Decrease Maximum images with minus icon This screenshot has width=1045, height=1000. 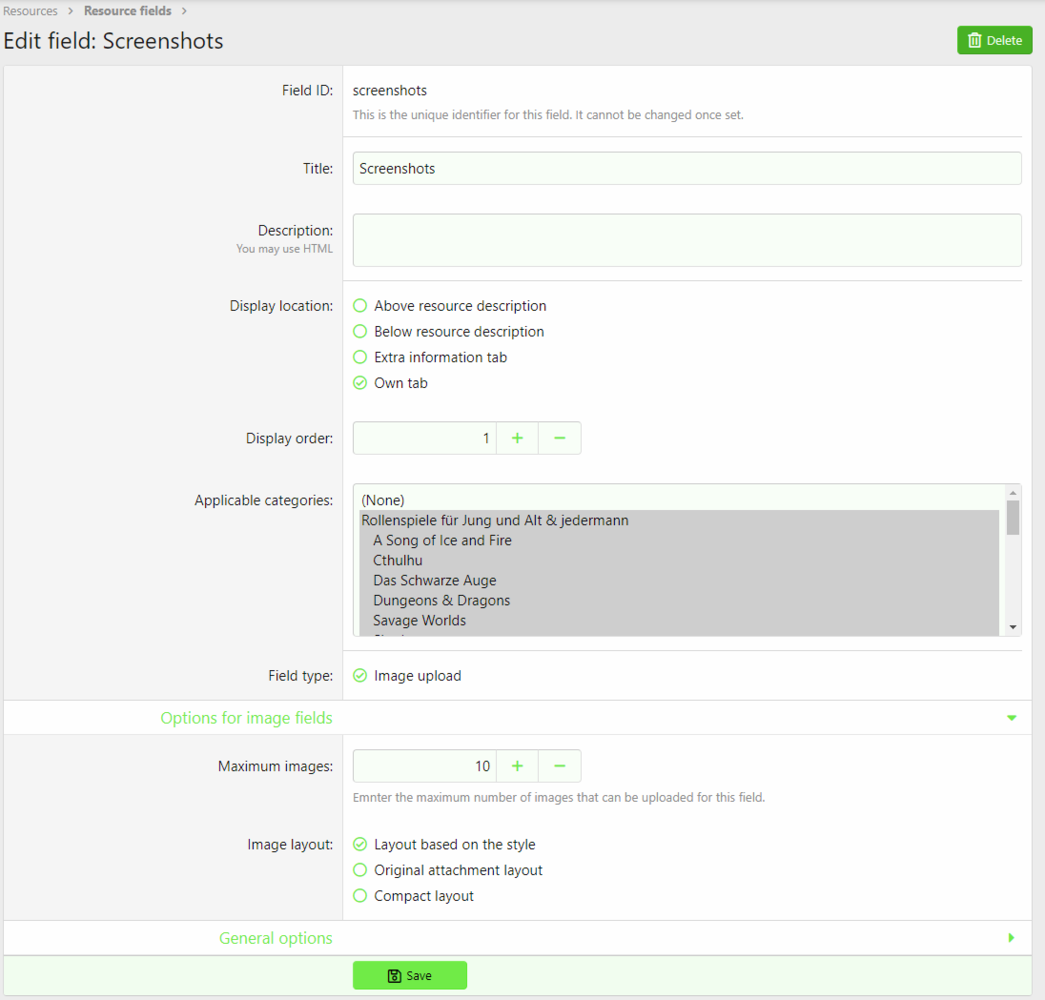pos(560,766)
